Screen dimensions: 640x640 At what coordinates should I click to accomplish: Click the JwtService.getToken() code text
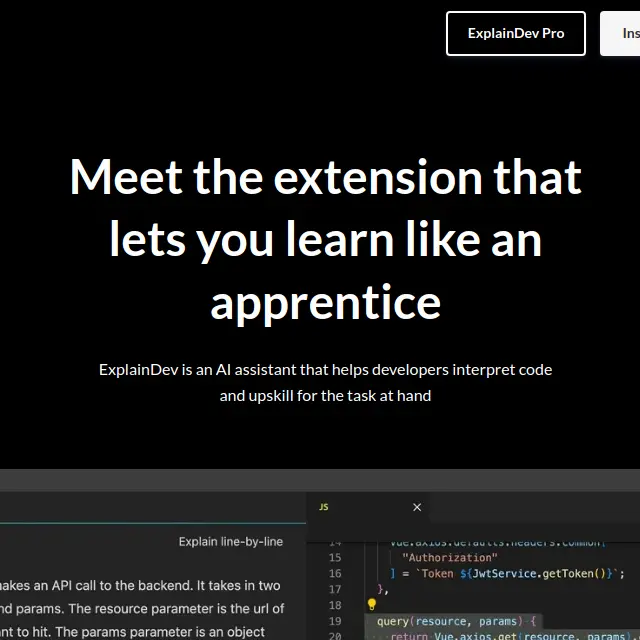539,573
